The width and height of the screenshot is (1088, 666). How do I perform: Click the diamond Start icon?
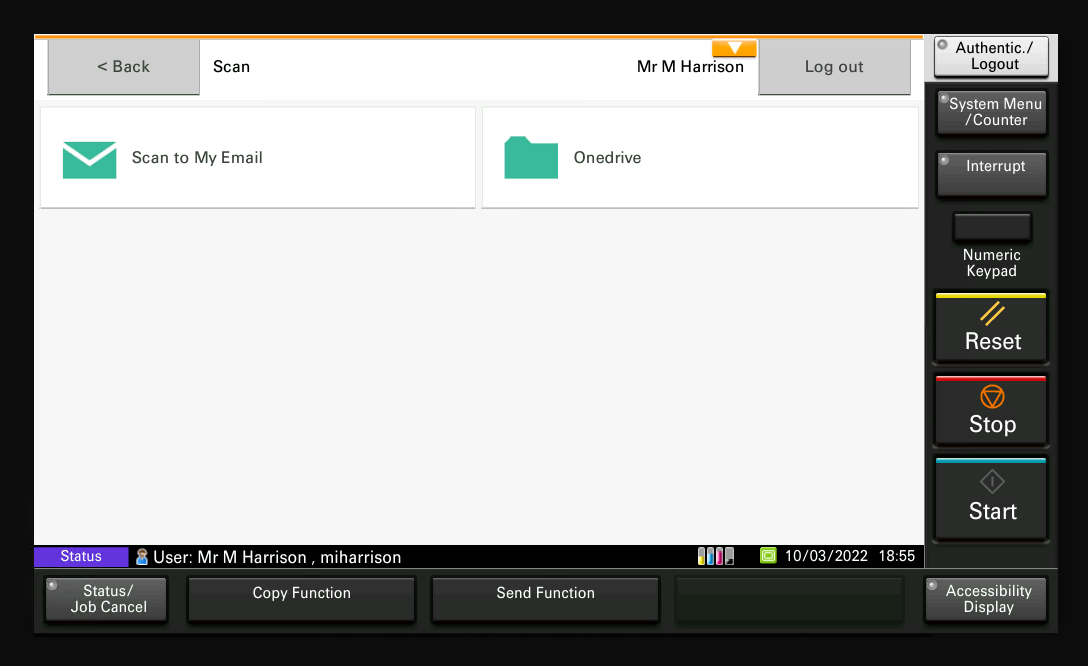[992, 481]
